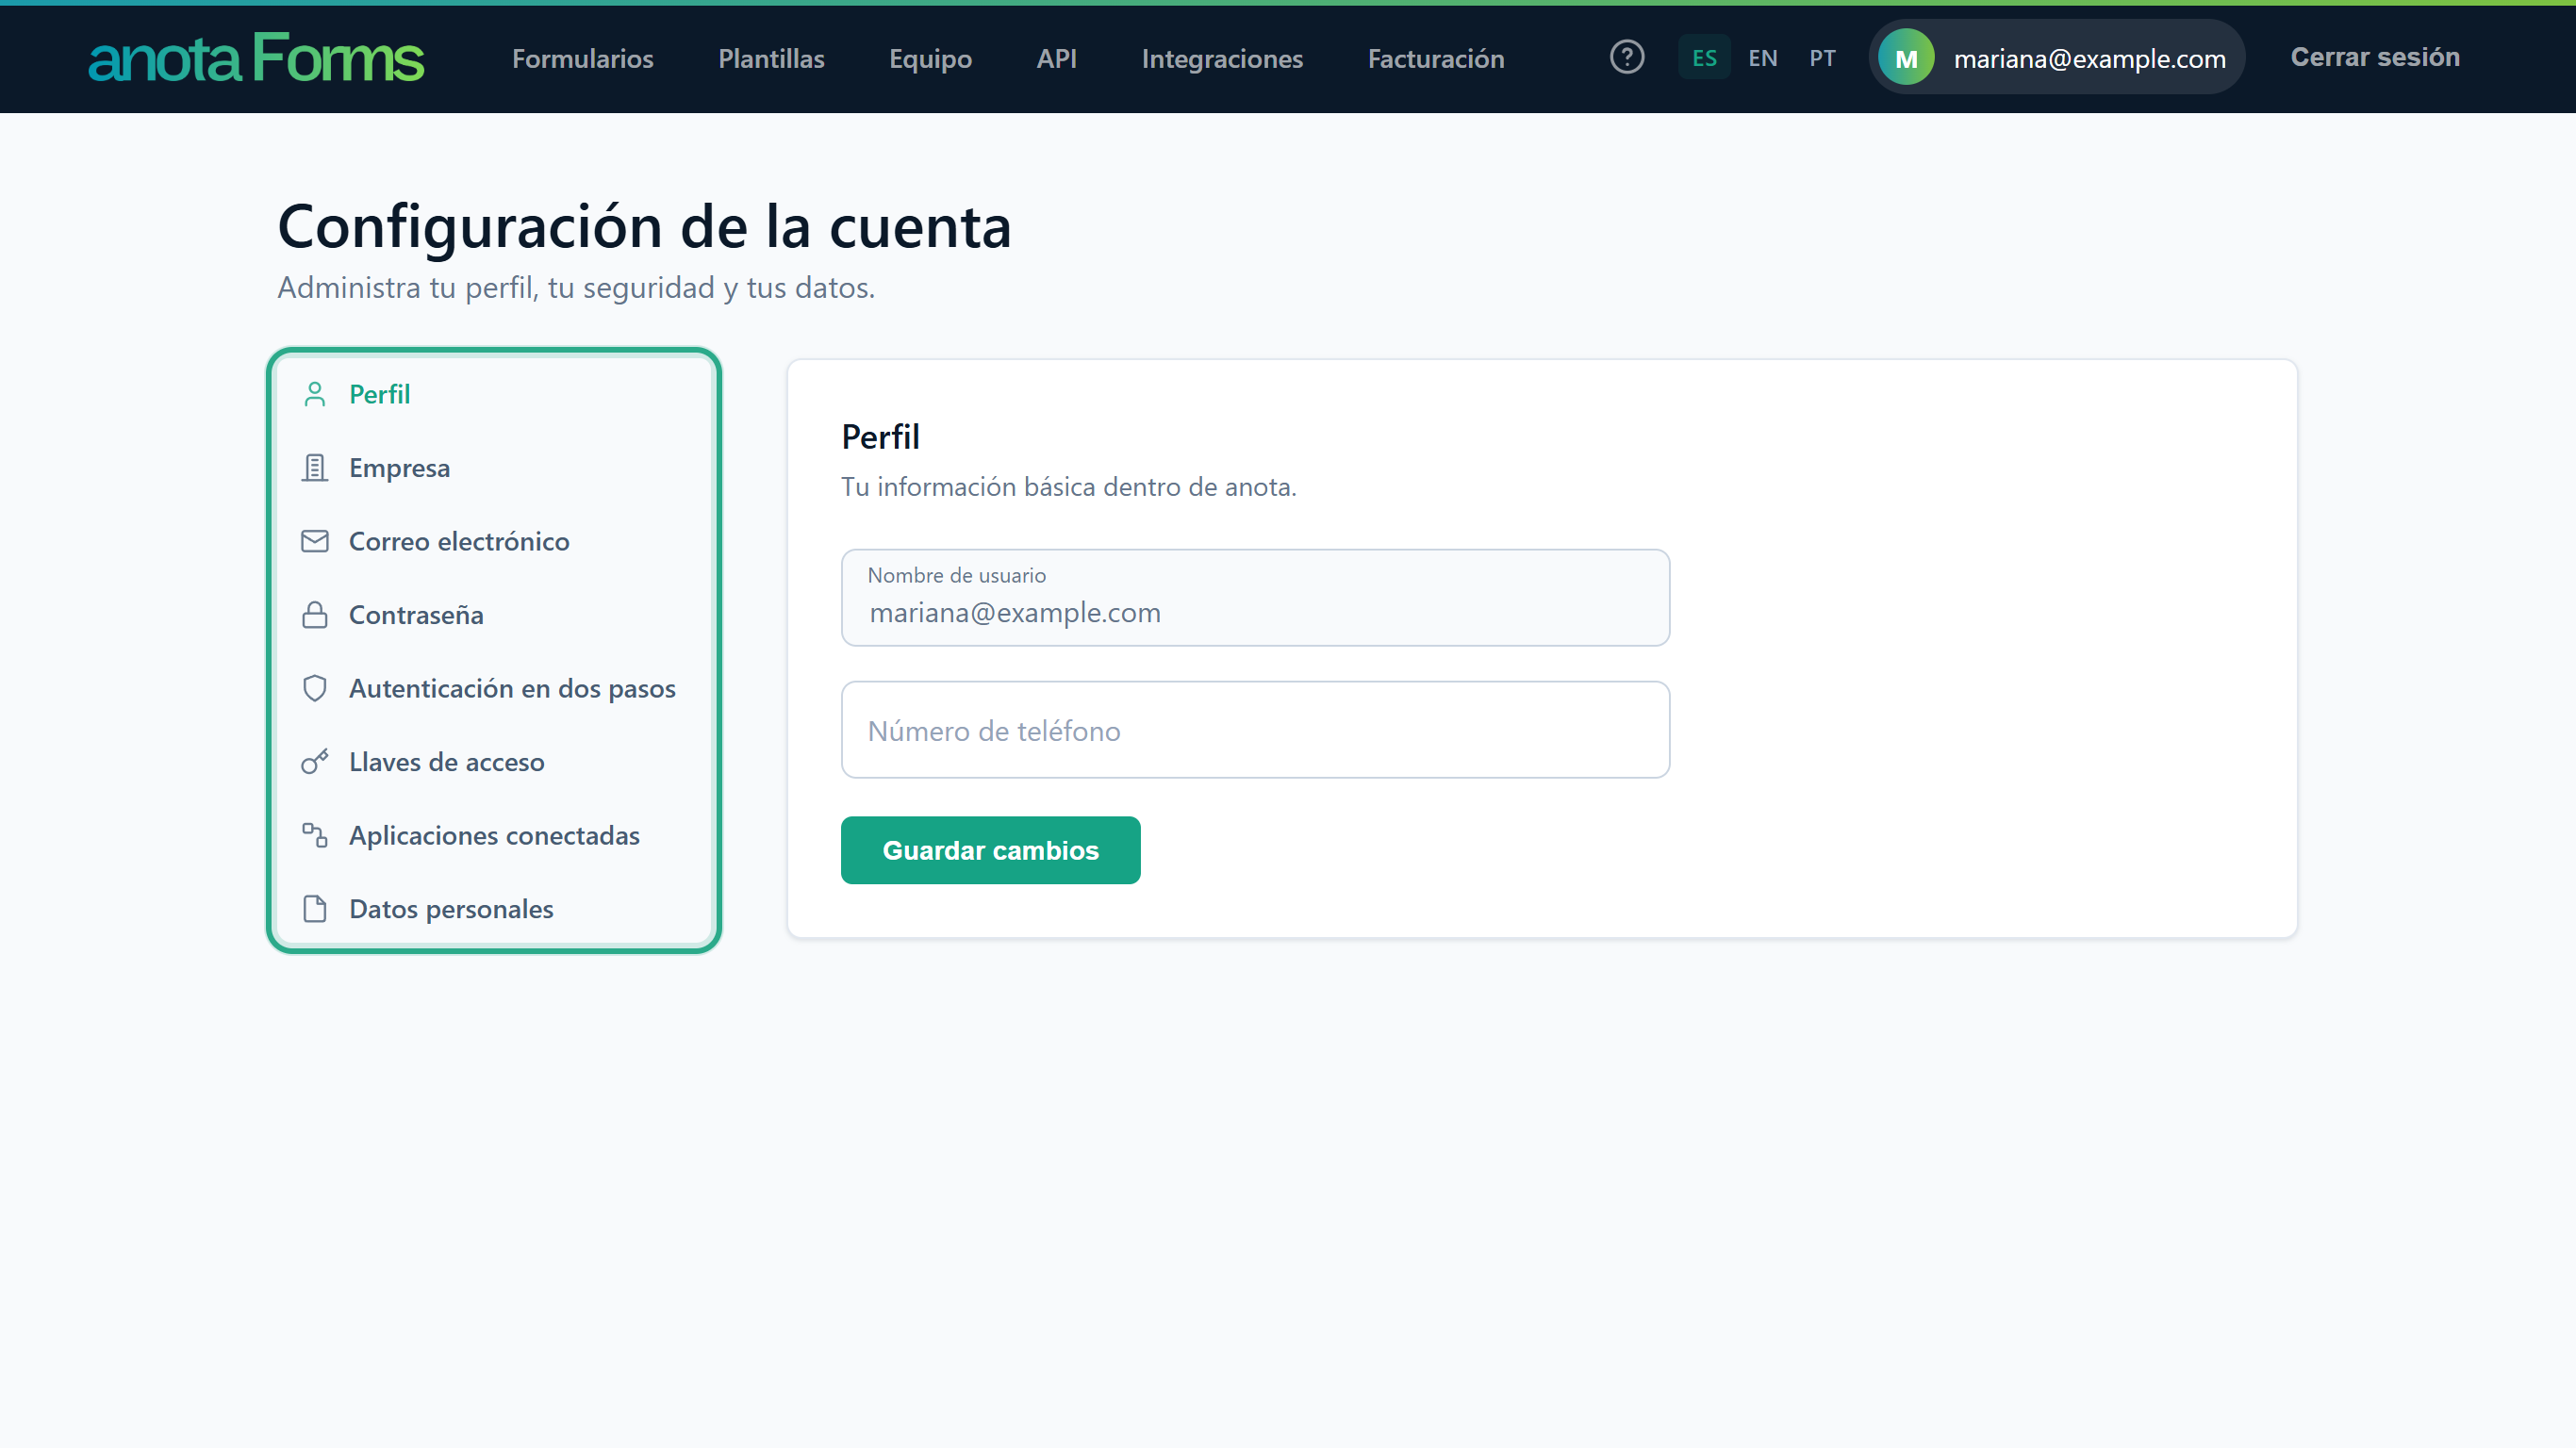Click the Empresa building icon
Viewport: 2576px width, 1448px height.
(315, 468)
